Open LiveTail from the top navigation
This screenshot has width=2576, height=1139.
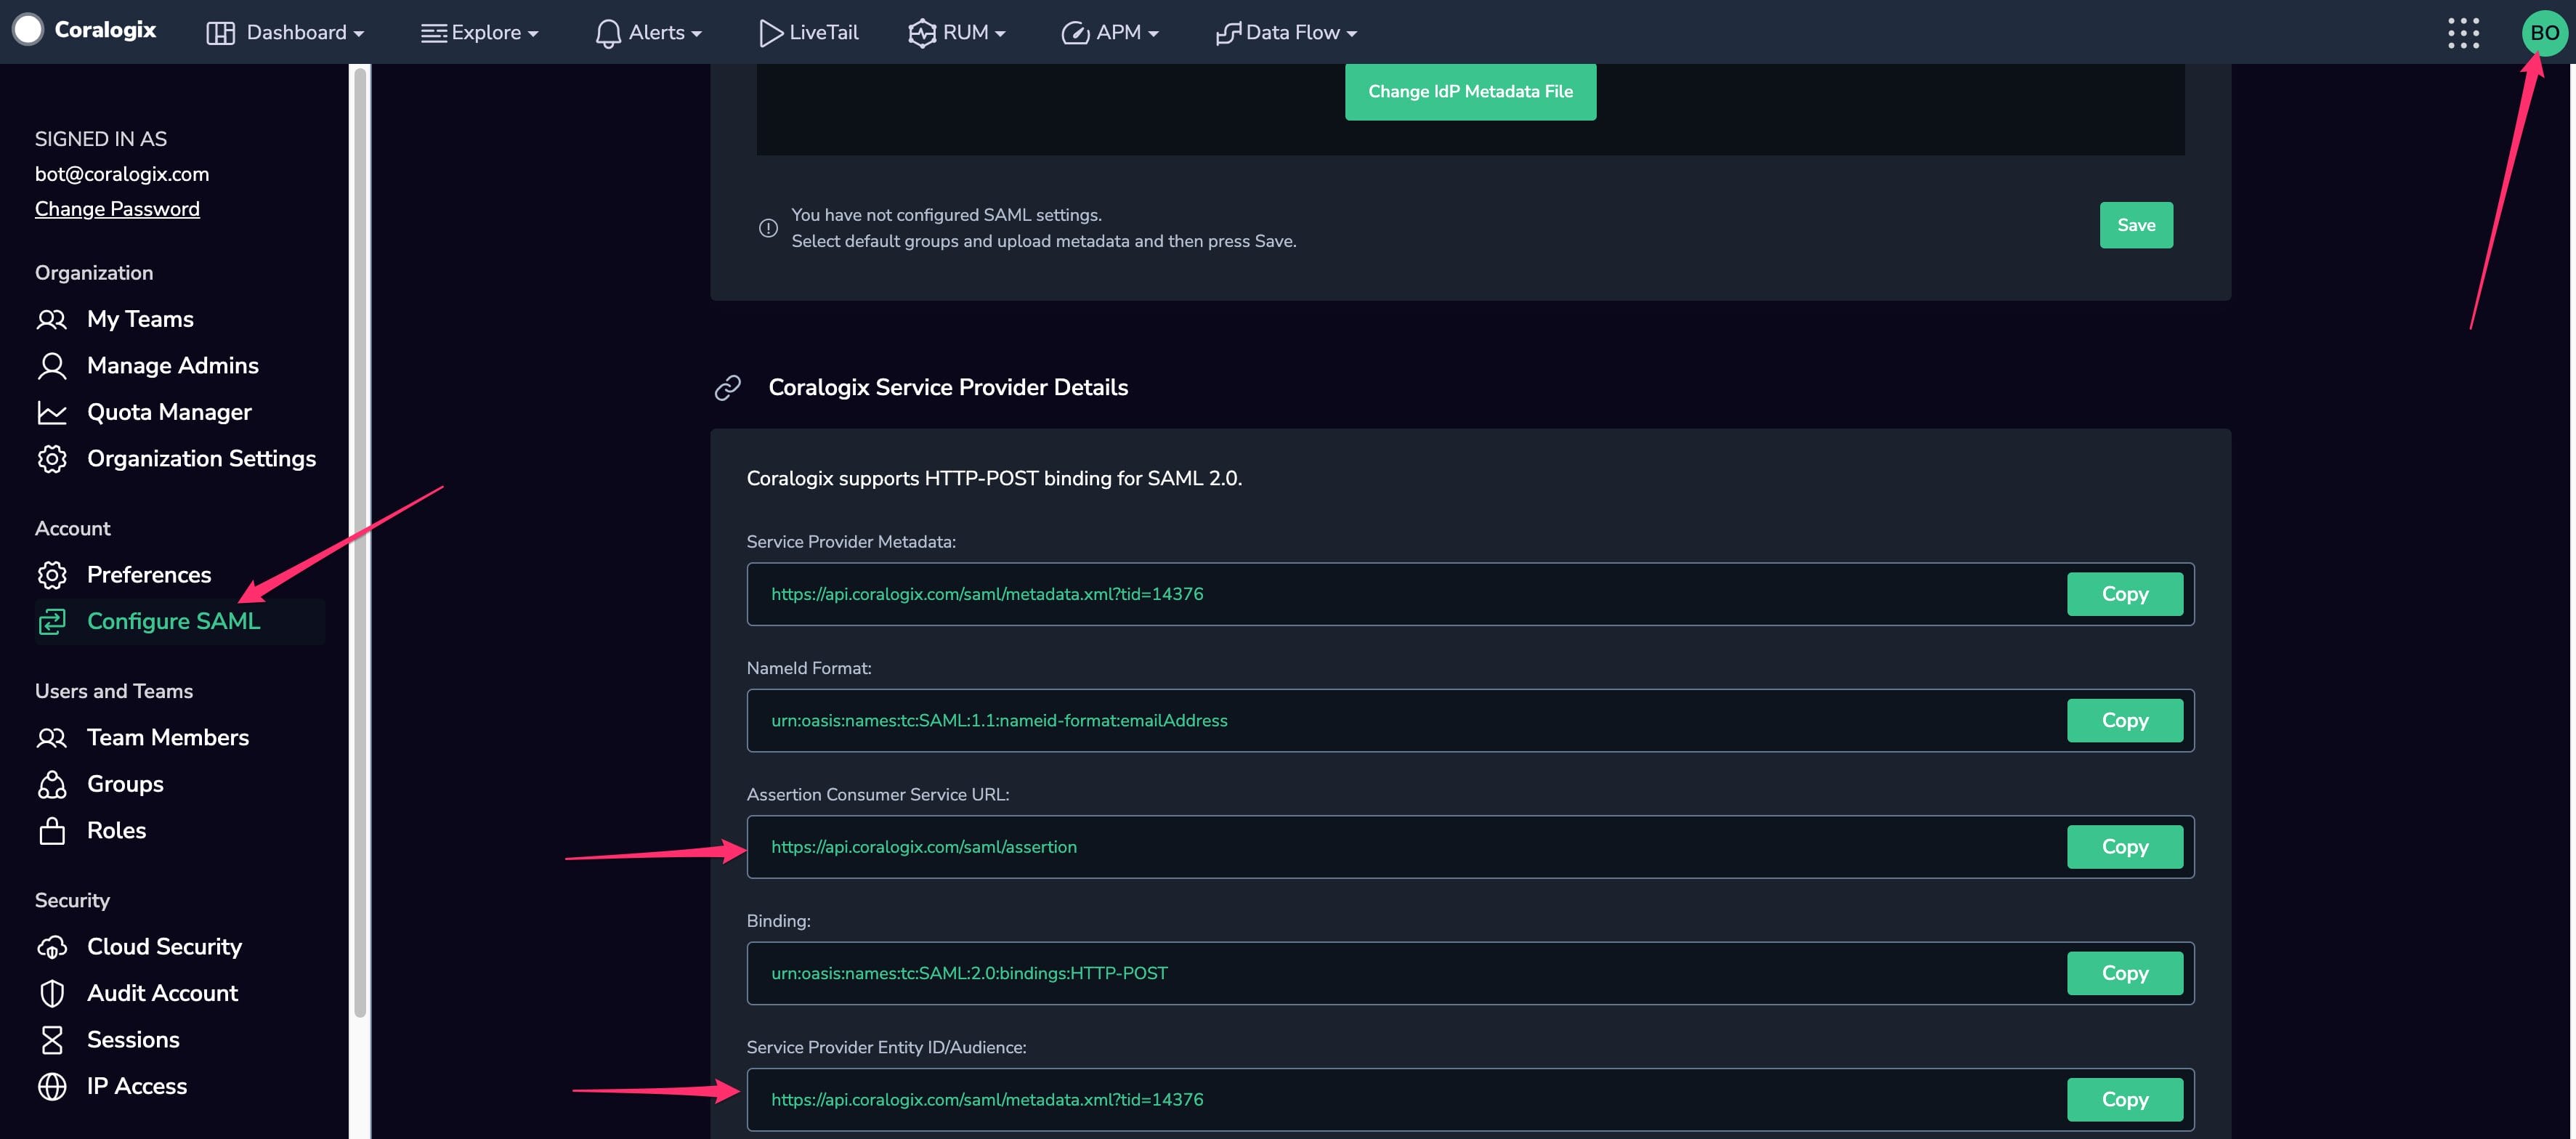point(809,33)
